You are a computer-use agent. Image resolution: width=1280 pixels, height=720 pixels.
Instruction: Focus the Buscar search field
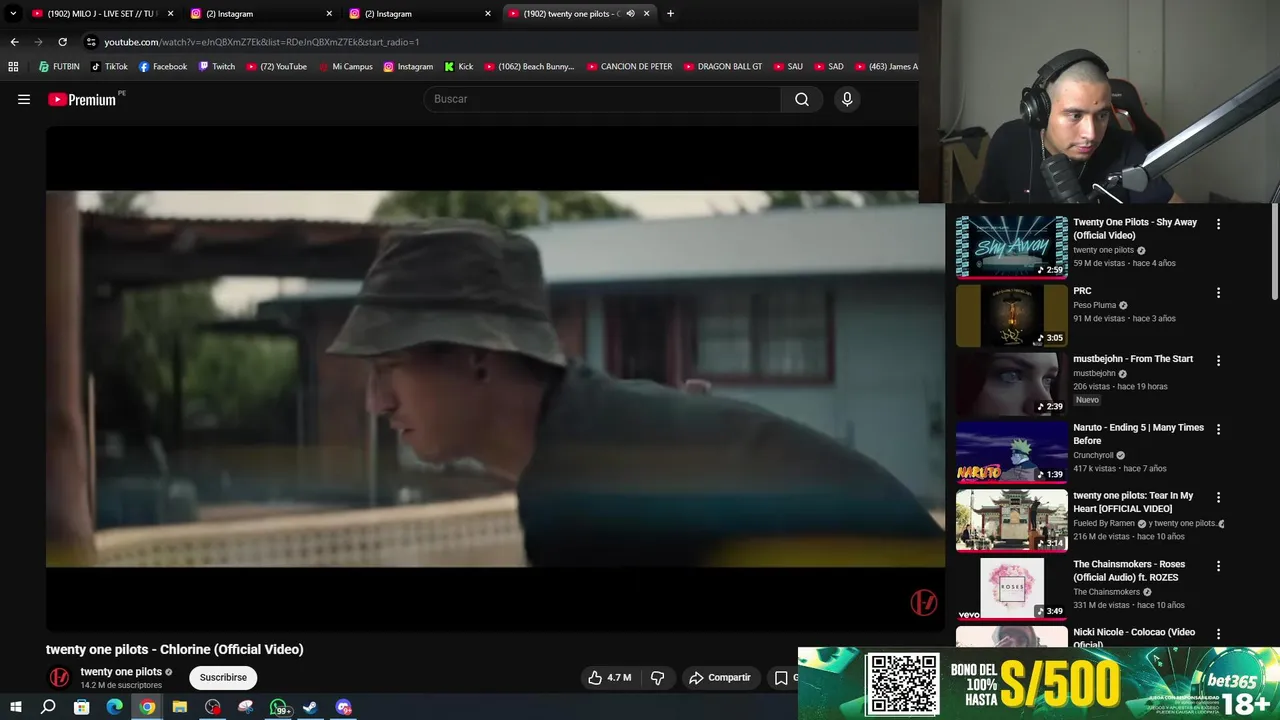[x=603, y=99]
